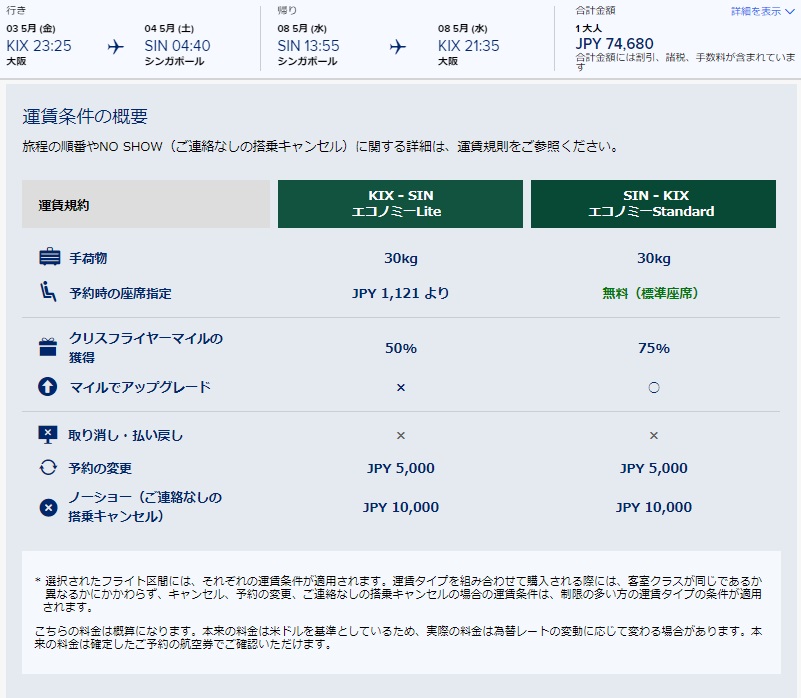Click the Lite mileage accrual value 50%
801x698 pixels.
coord(400,348)
